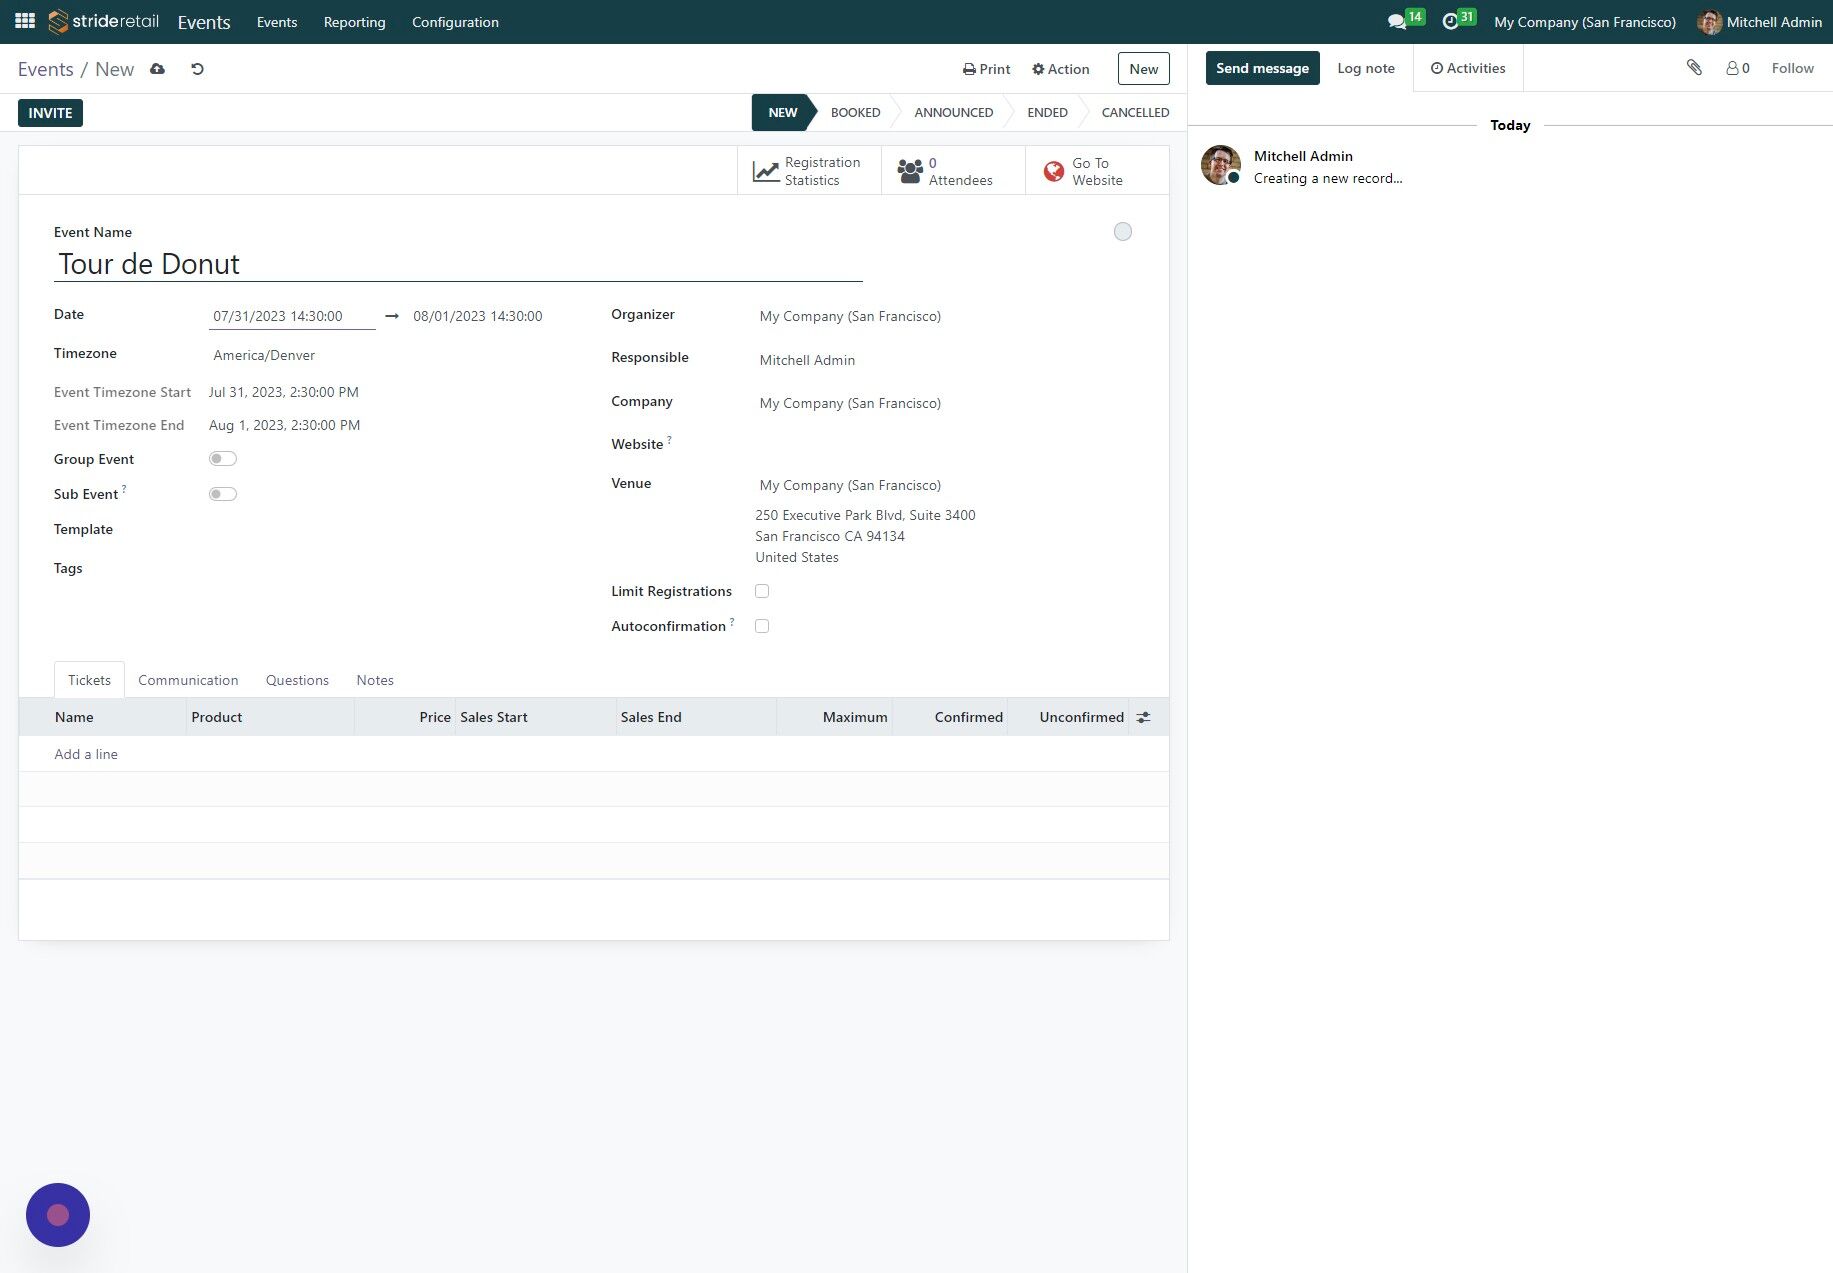Open the Responsible Mitchell Admin dropdown
This screenshot has width=1833, height=1273.
tap(945, 360)
